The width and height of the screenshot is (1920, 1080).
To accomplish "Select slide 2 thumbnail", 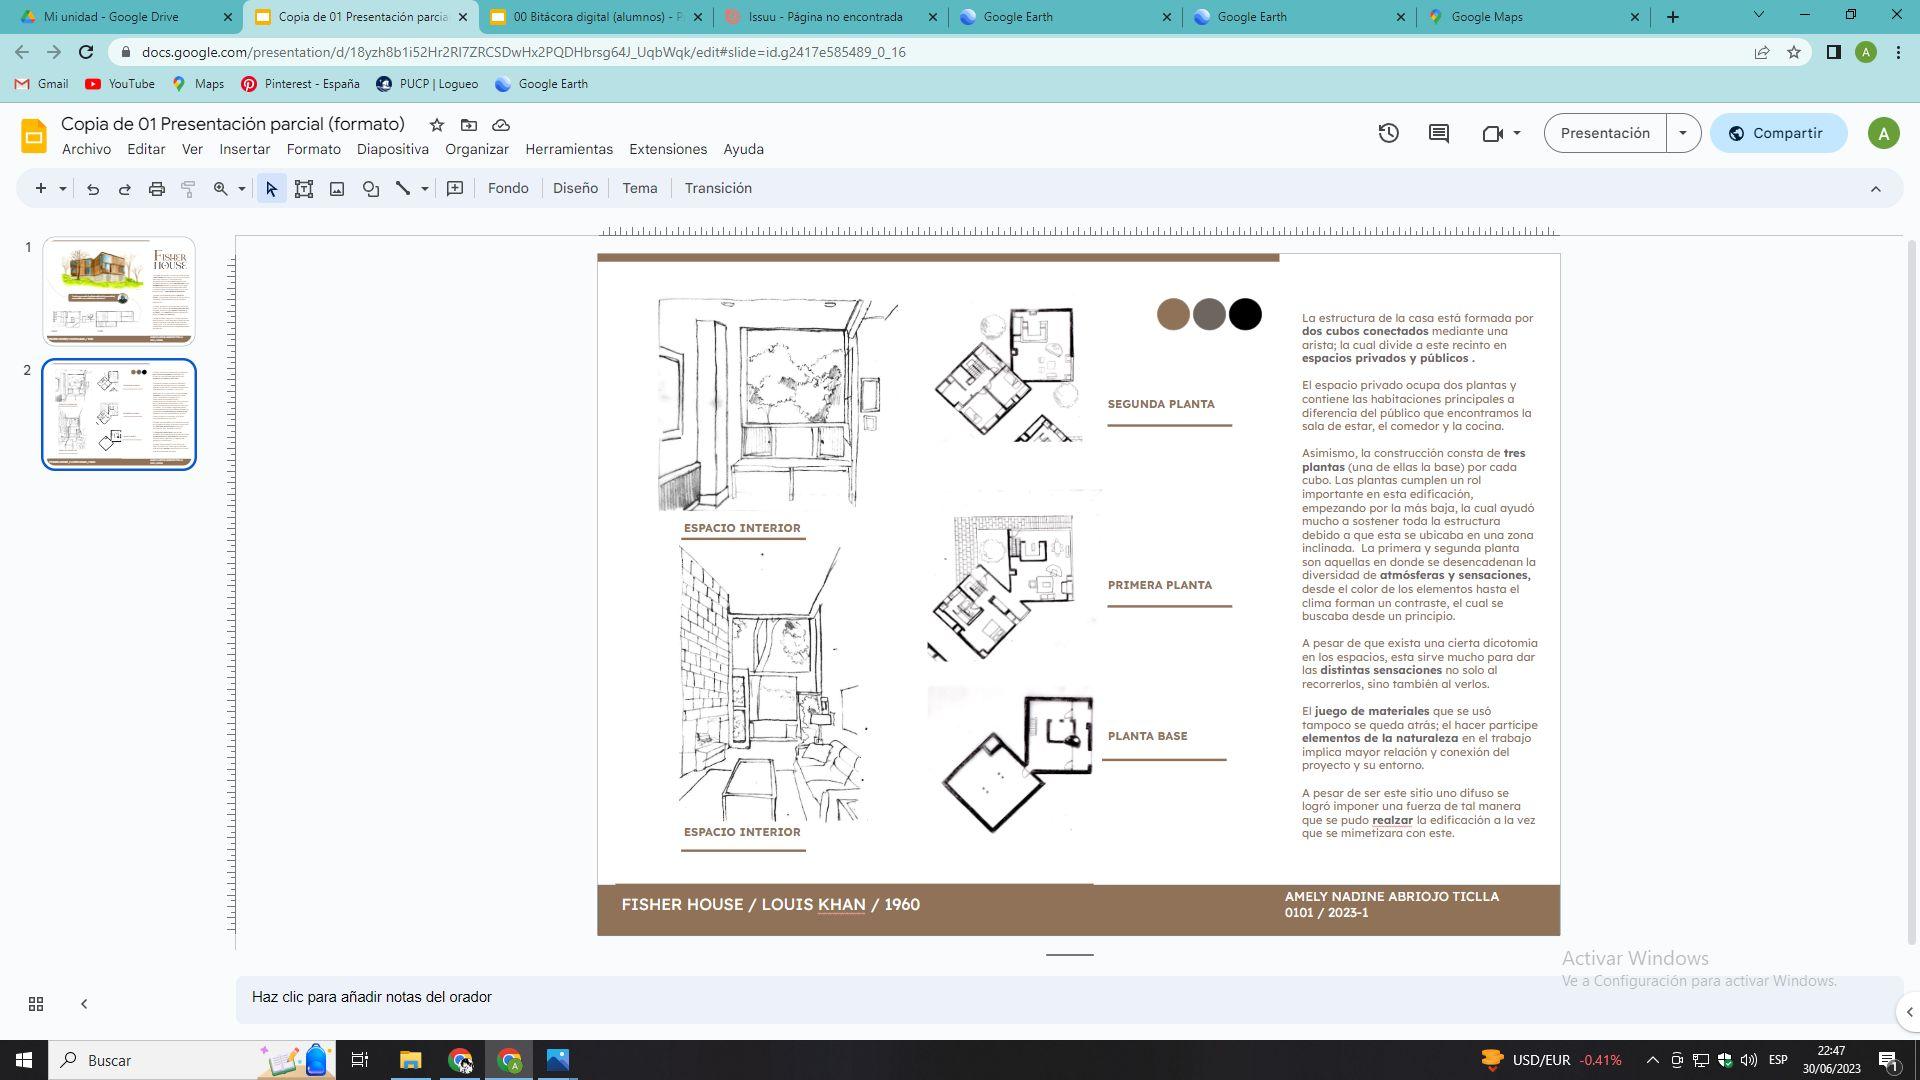I will 119,414.
